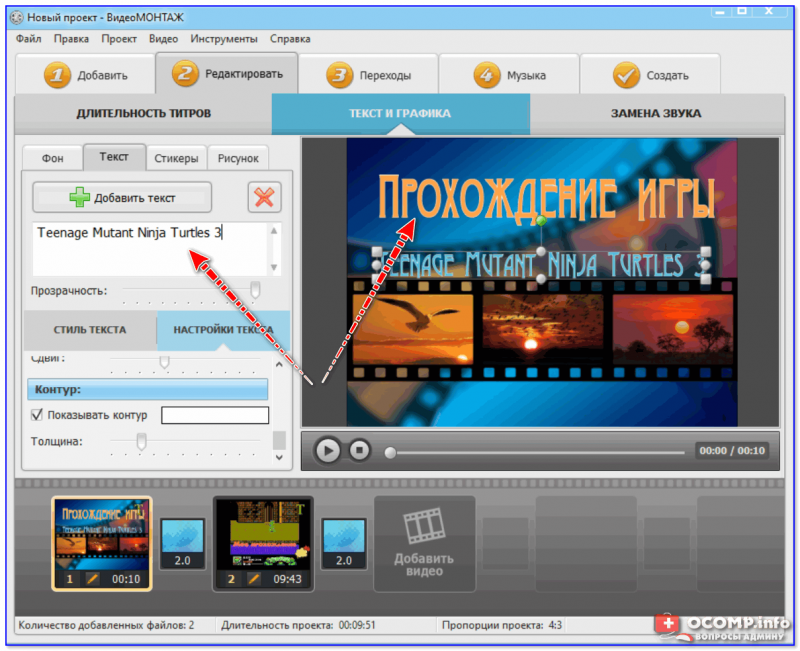Select the Teenage Mutant Ninja Turtles 3 text in preview

(541, 265)
